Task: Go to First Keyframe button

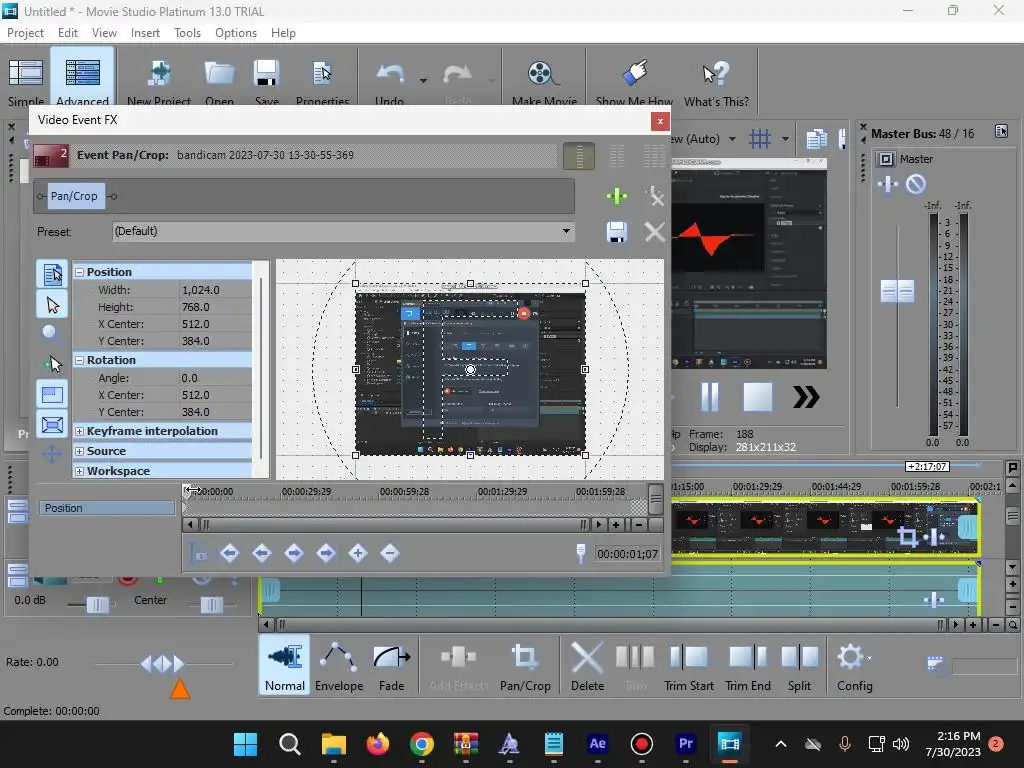Action: coord(229,554)
